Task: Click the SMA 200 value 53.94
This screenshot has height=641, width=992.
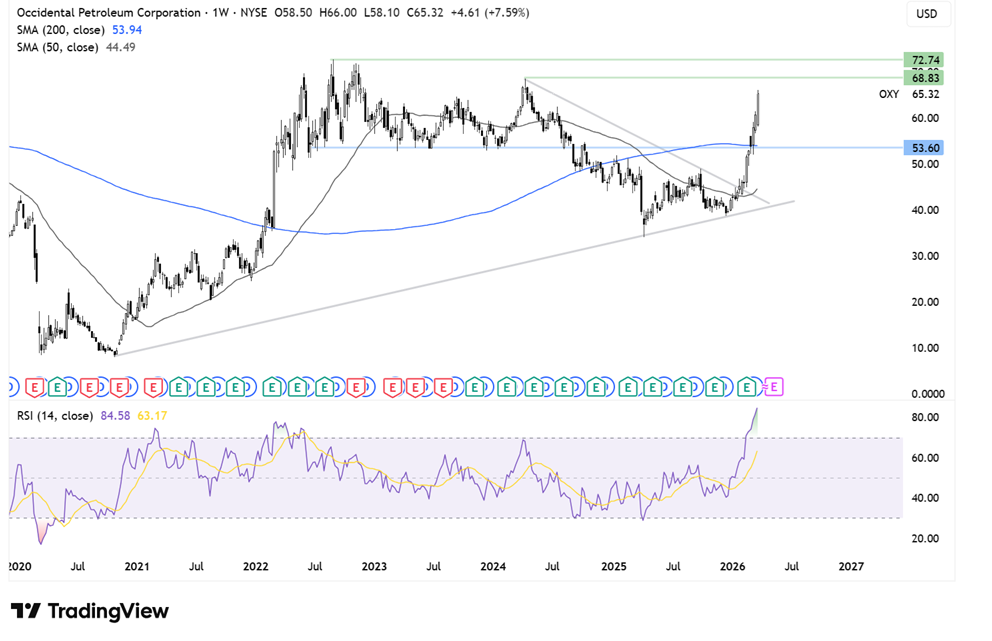Action: click(x=127, y=30)
